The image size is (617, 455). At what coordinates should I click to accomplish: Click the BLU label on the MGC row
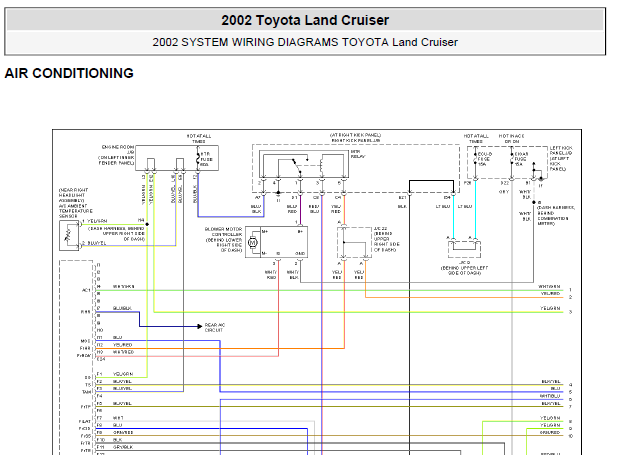pyautogui.click(x=117, y=337)
